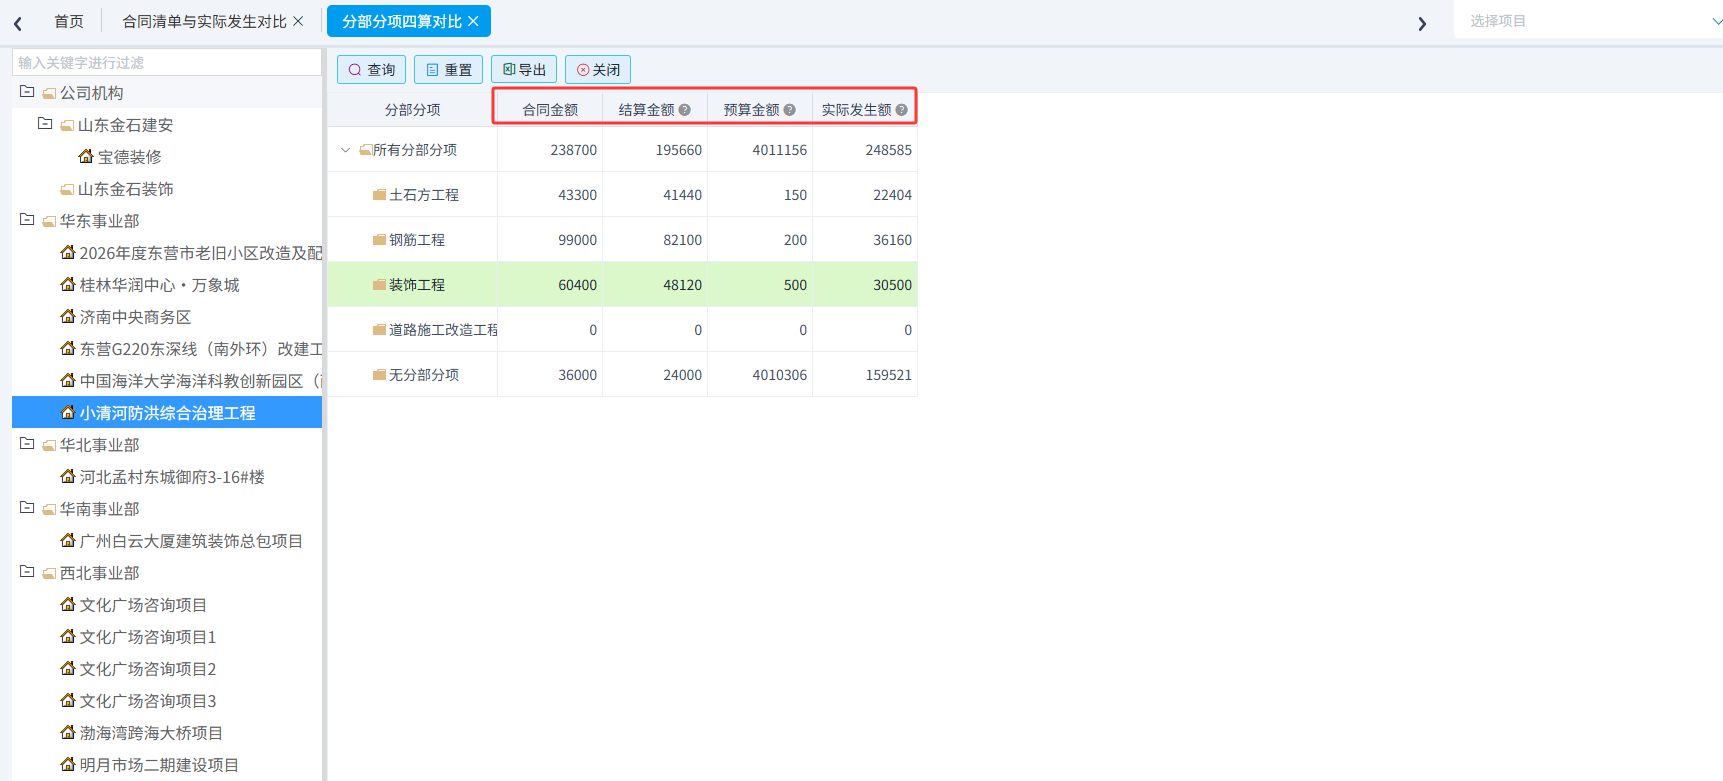This screenshot has width=1723, height=781.
Task: Close the 合同清单与实际发生对比 tab
Action: pos(298,21)
